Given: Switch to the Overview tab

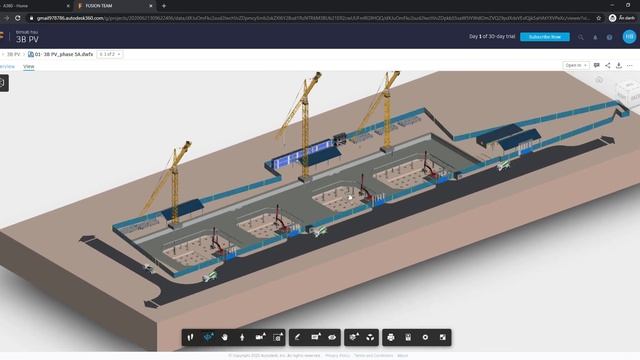Looking at the screenshot, I should coord(7,67).
